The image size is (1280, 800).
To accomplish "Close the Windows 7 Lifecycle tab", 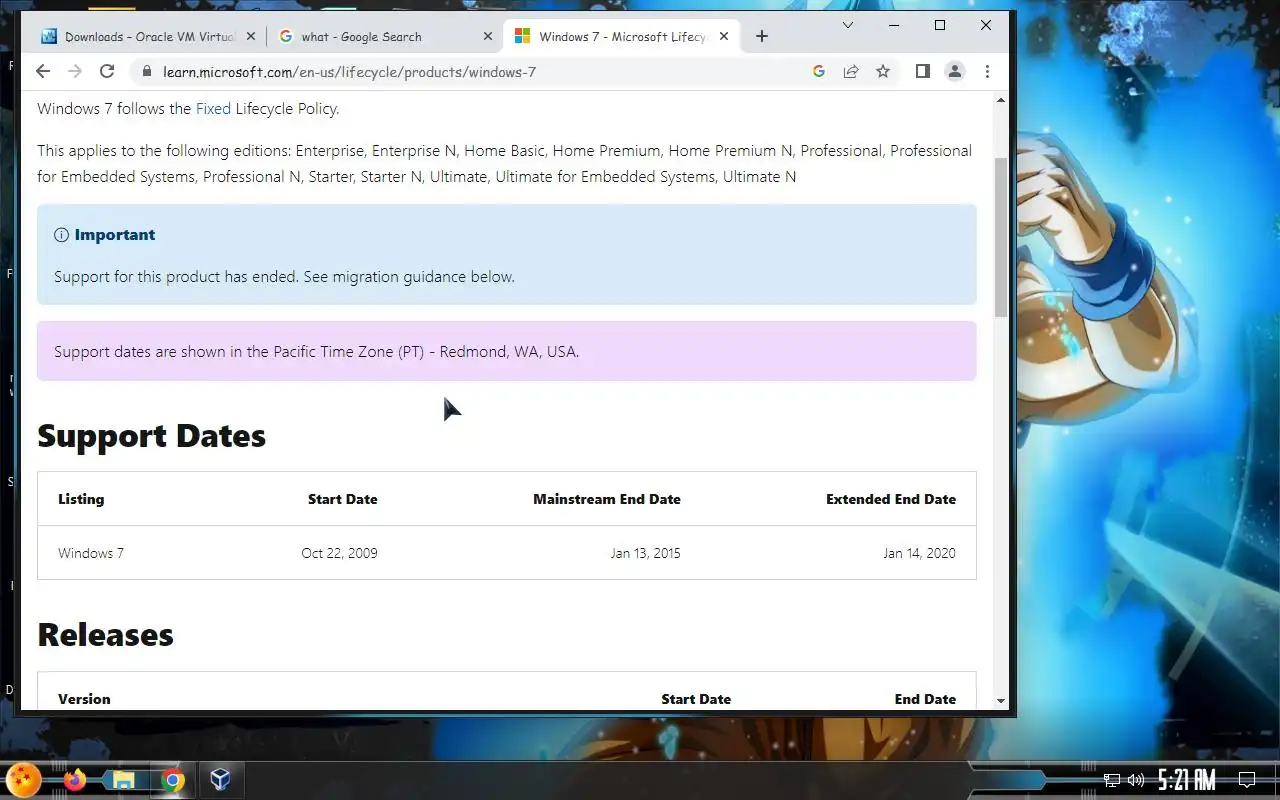I will [724, 36].
